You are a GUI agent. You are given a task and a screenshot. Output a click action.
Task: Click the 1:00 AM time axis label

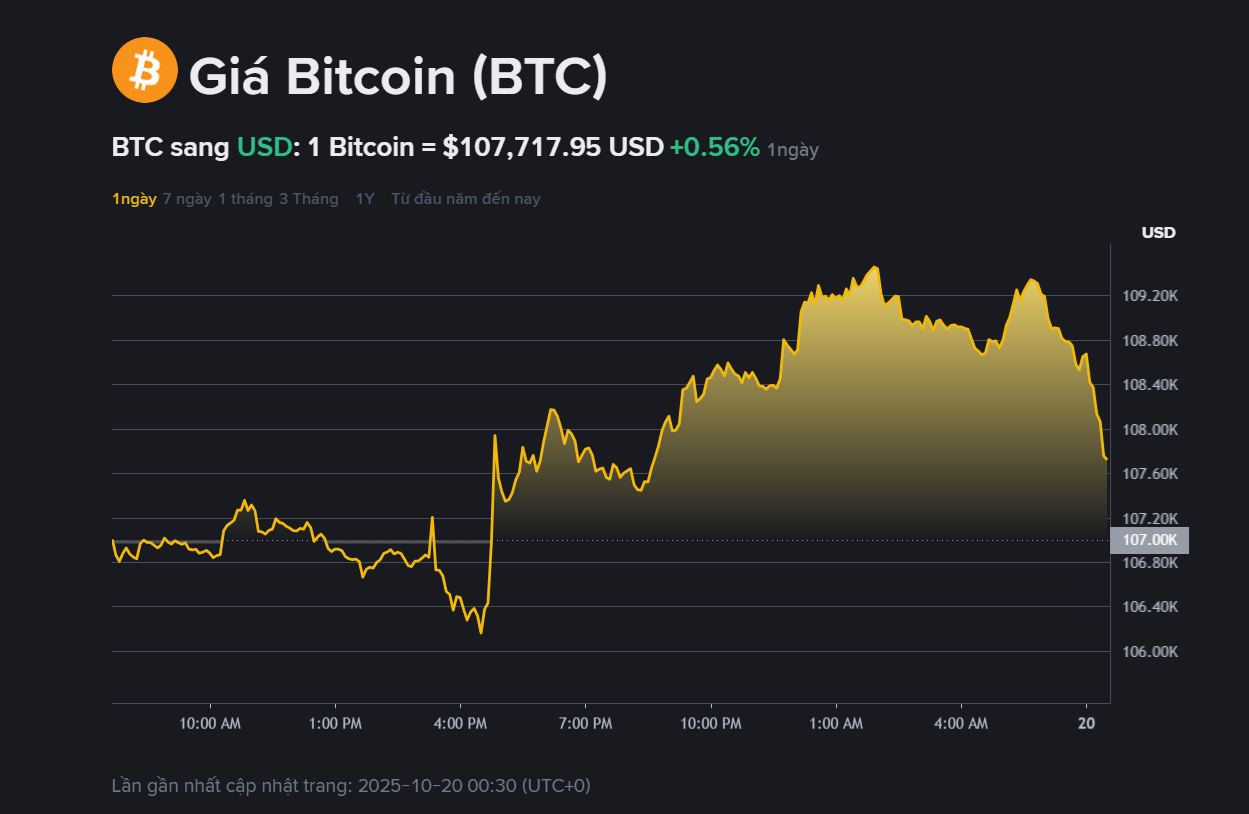pos(836,723)
